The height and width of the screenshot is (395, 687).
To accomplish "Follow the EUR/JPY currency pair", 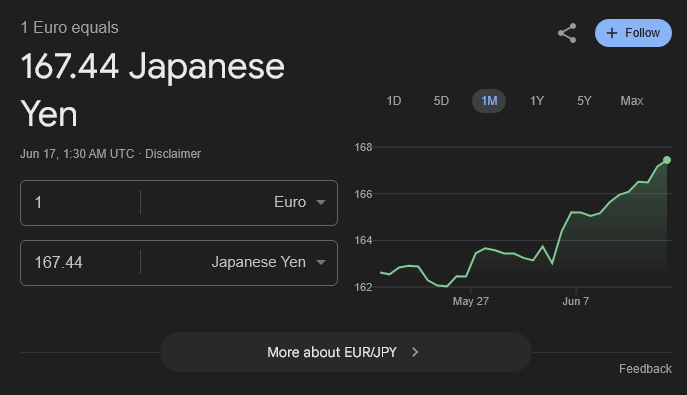I will click(633, 33).
